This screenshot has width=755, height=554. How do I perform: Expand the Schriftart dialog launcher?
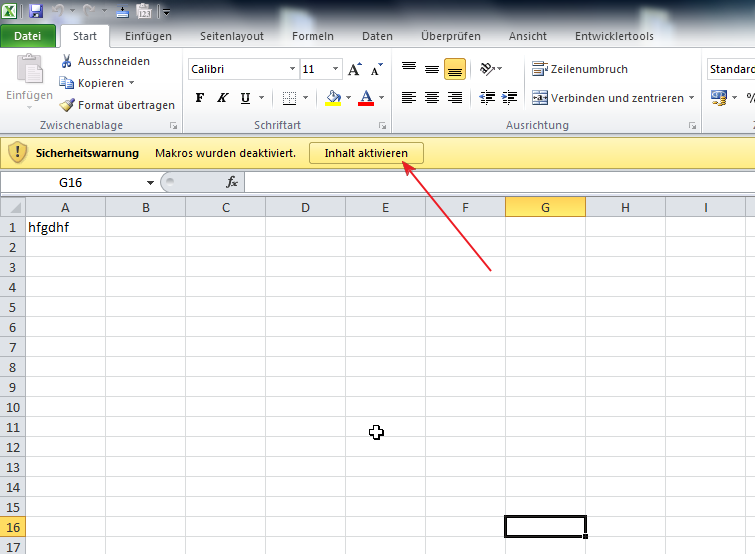coord(382,126)
